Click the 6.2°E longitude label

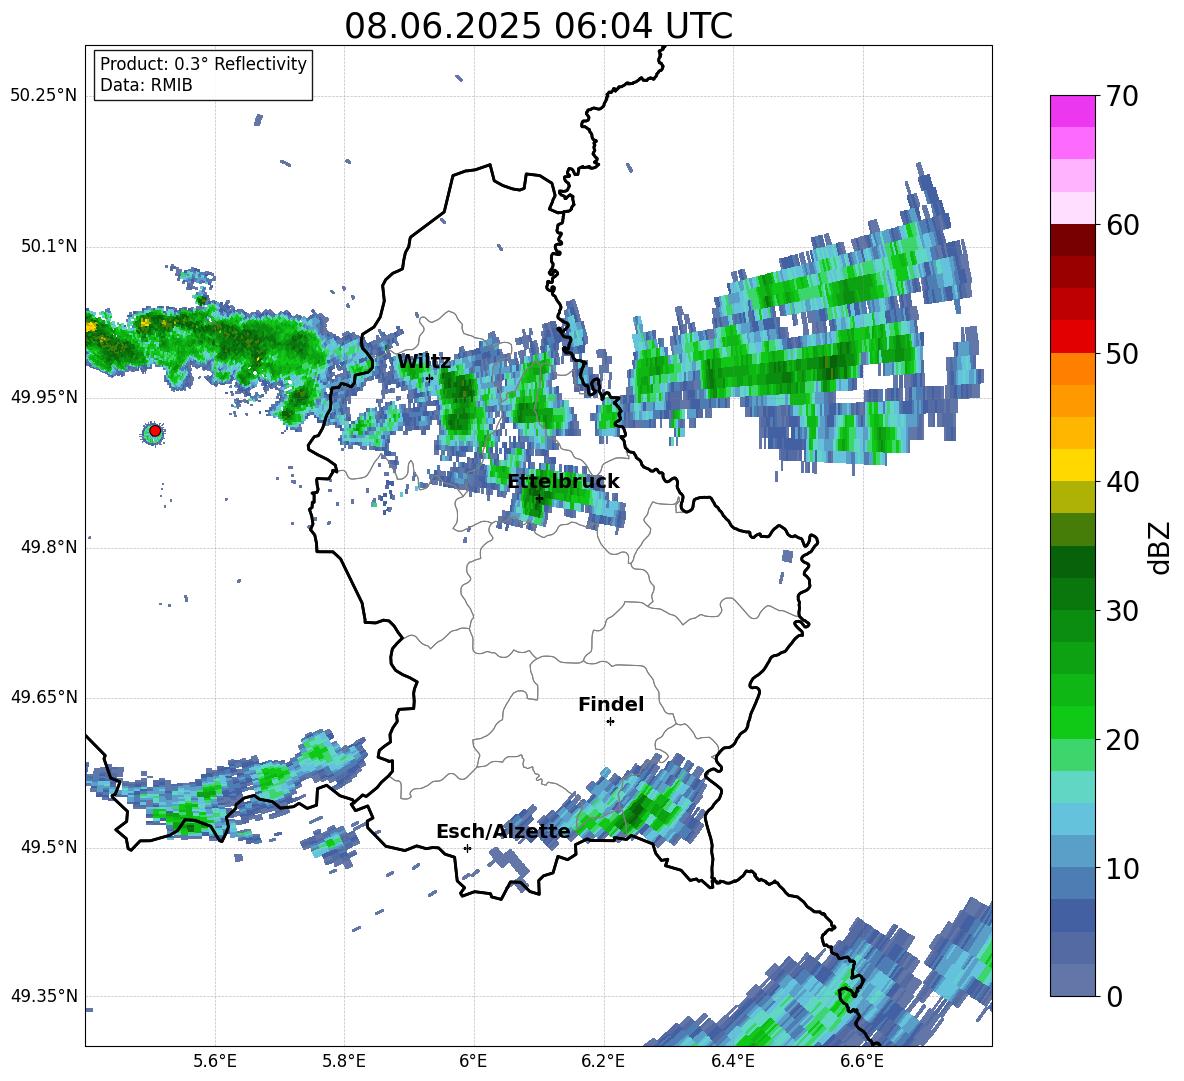603,1062
